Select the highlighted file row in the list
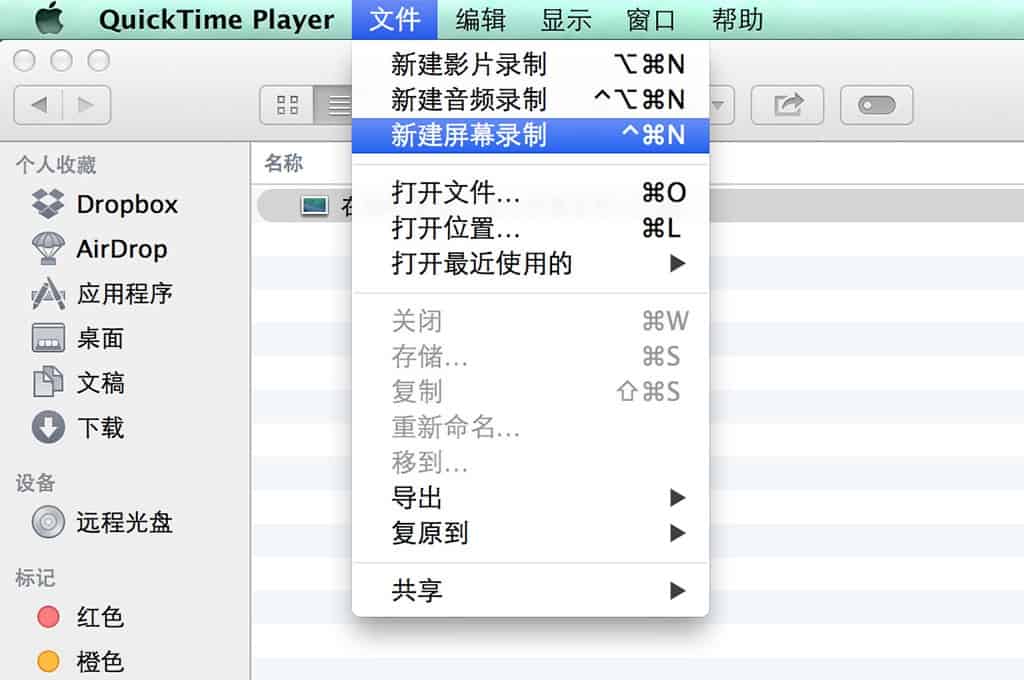Viewport: 1024px width, 680px height. pyautogui.click(x=640, y=206)
